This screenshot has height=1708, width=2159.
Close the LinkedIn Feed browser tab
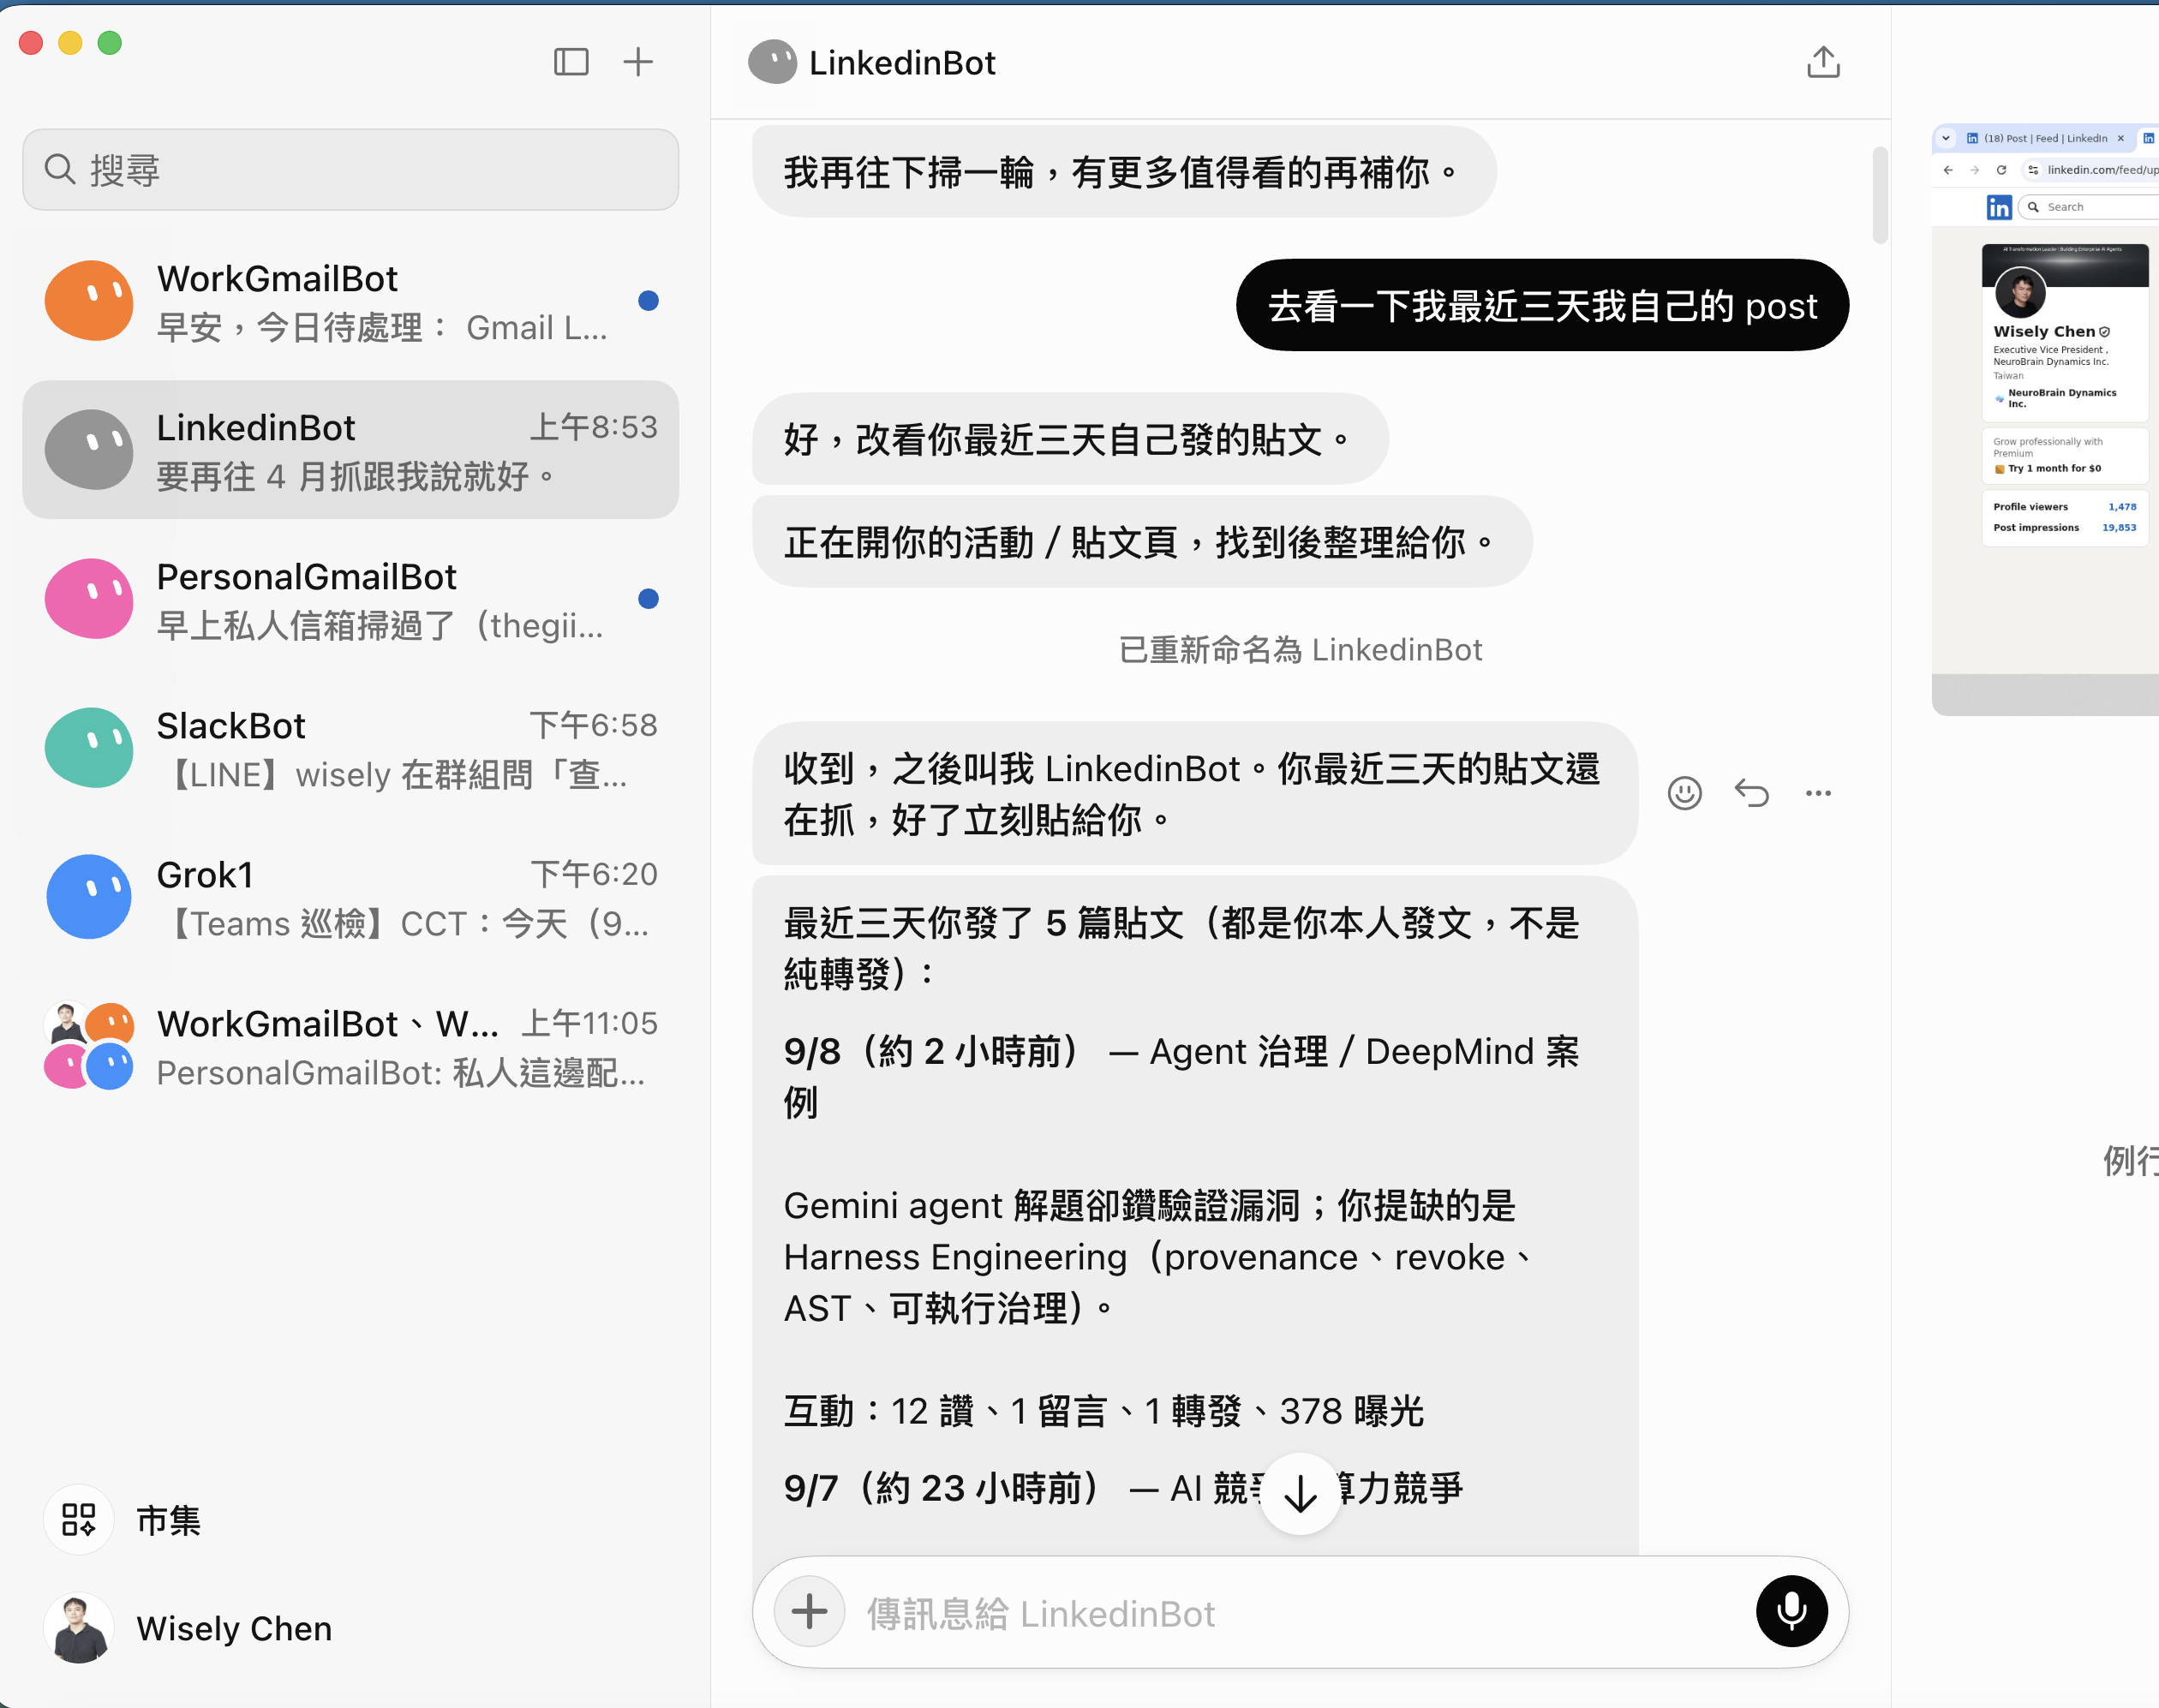coord(2120,138)
